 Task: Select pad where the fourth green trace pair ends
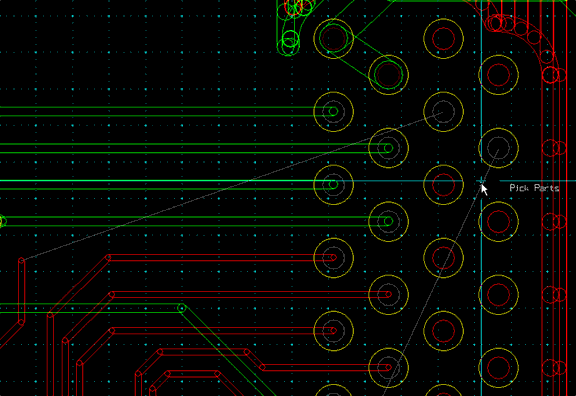point(389,221)
